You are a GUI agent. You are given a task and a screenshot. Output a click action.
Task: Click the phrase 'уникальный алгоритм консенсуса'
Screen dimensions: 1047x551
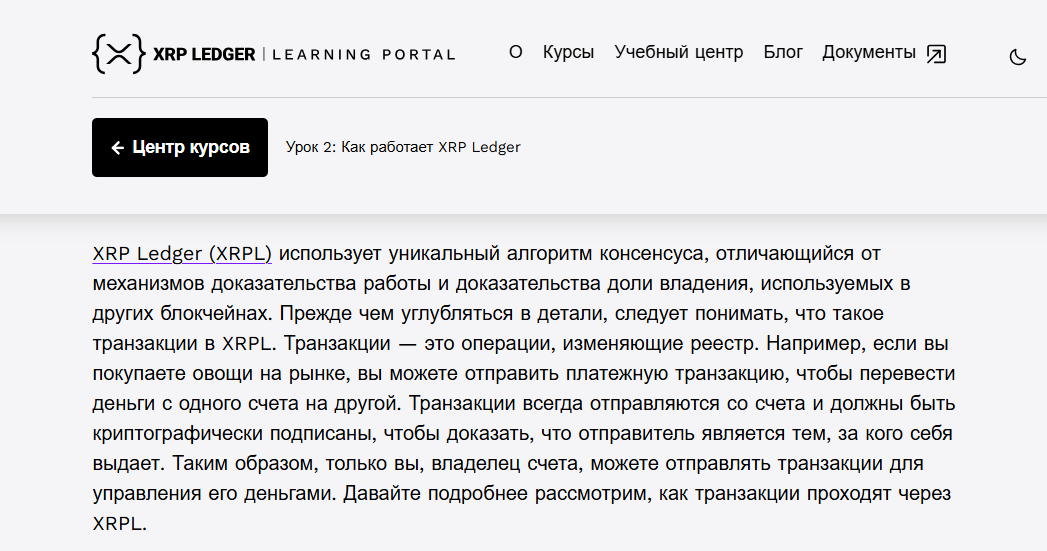click(x=546, y=254)
